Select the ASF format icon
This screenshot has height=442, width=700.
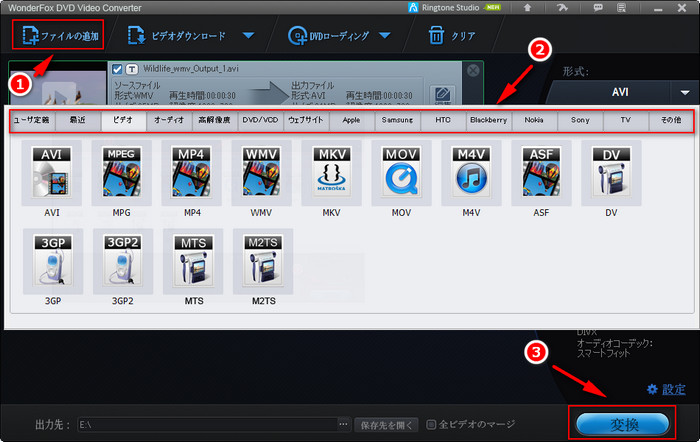[x=542, y=173]
